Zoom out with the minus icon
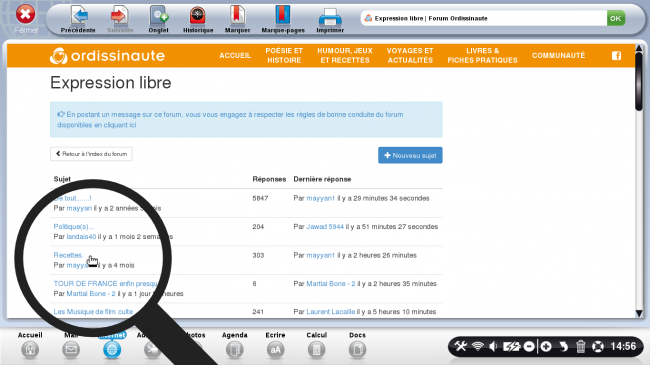Viewport: 650px width, 365px height. pyautogui.click(x=529, y=346)
